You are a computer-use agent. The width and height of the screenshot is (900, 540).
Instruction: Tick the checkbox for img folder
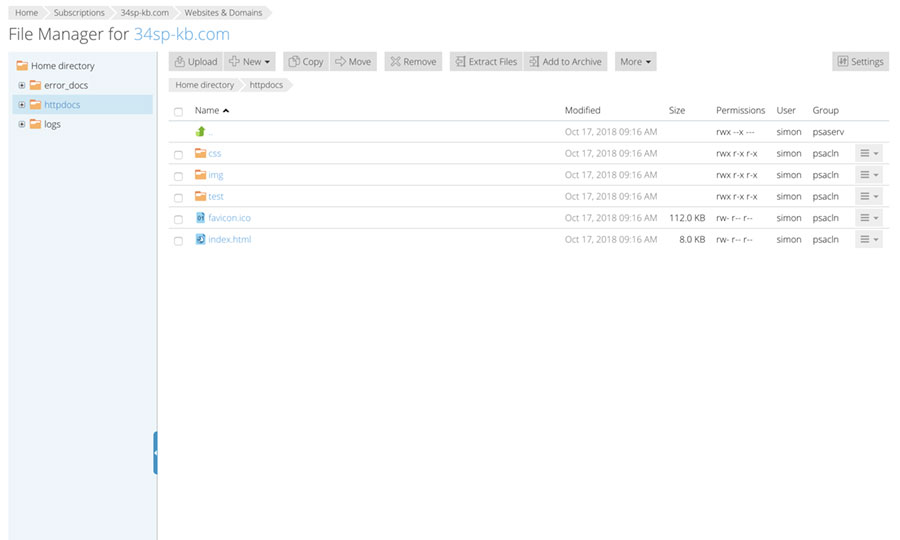[179, 176]
